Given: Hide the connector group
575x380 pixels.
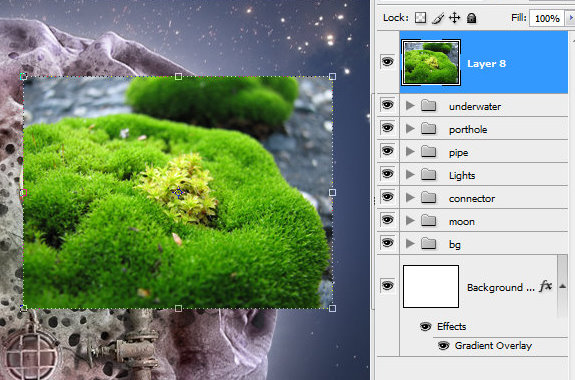Looking at the screenshot, I should pos(387,197).
